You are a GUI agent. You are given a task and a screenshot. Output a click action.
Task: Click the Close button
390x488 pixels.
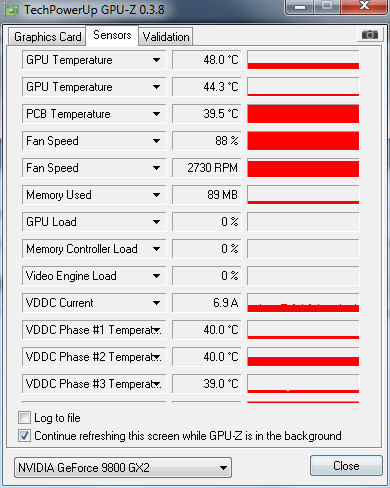[x=346, y=466]
